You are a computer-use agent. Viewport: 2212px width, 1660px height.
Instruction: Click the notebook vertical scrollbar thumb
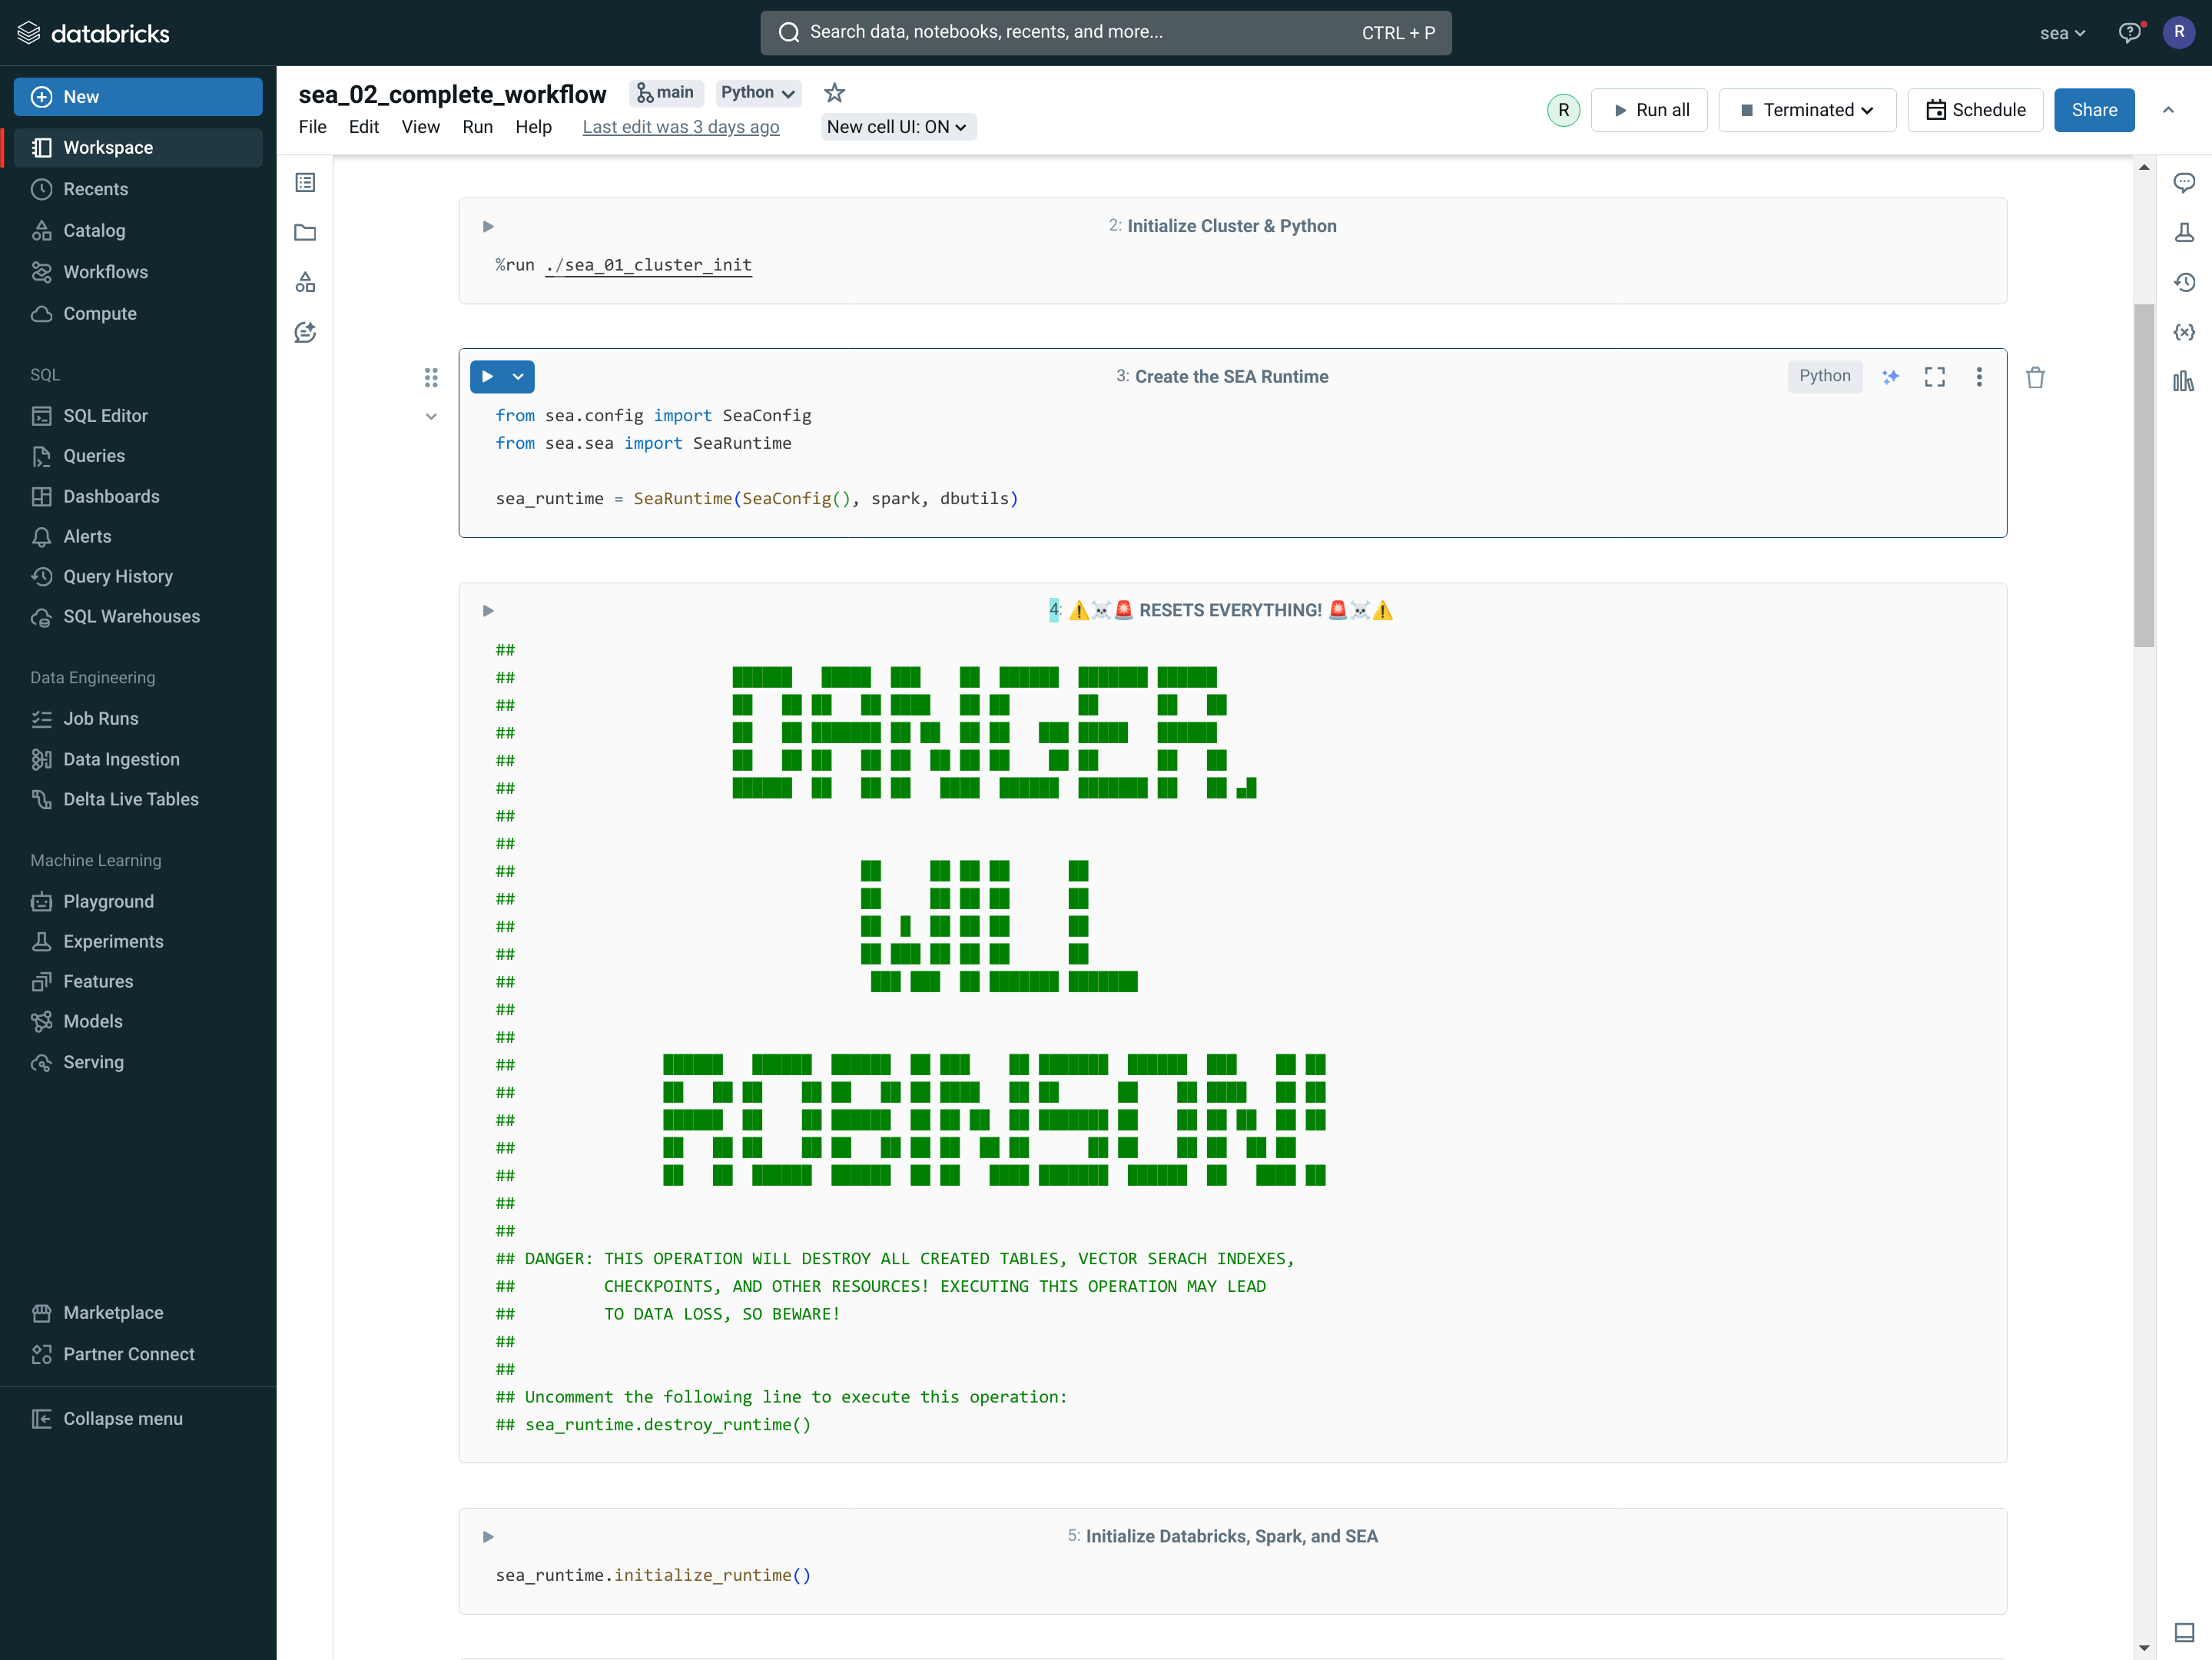coord(2143,475)
